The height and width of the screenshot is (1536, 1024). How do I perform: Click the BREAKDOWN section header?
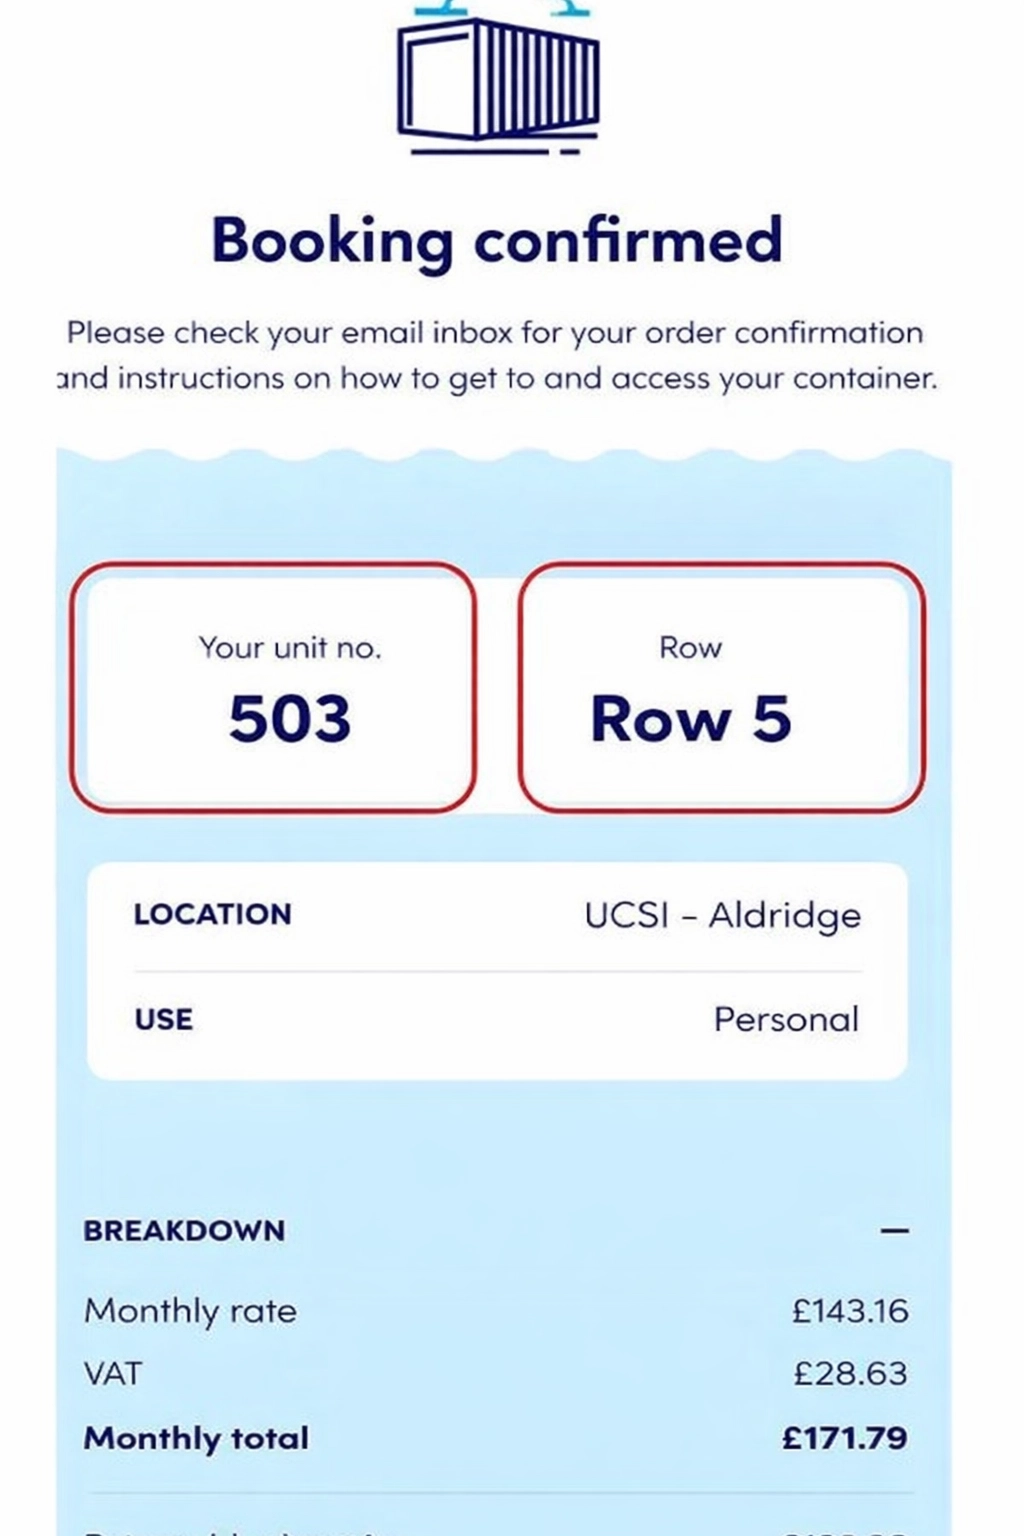click(x=184, y=1230)
